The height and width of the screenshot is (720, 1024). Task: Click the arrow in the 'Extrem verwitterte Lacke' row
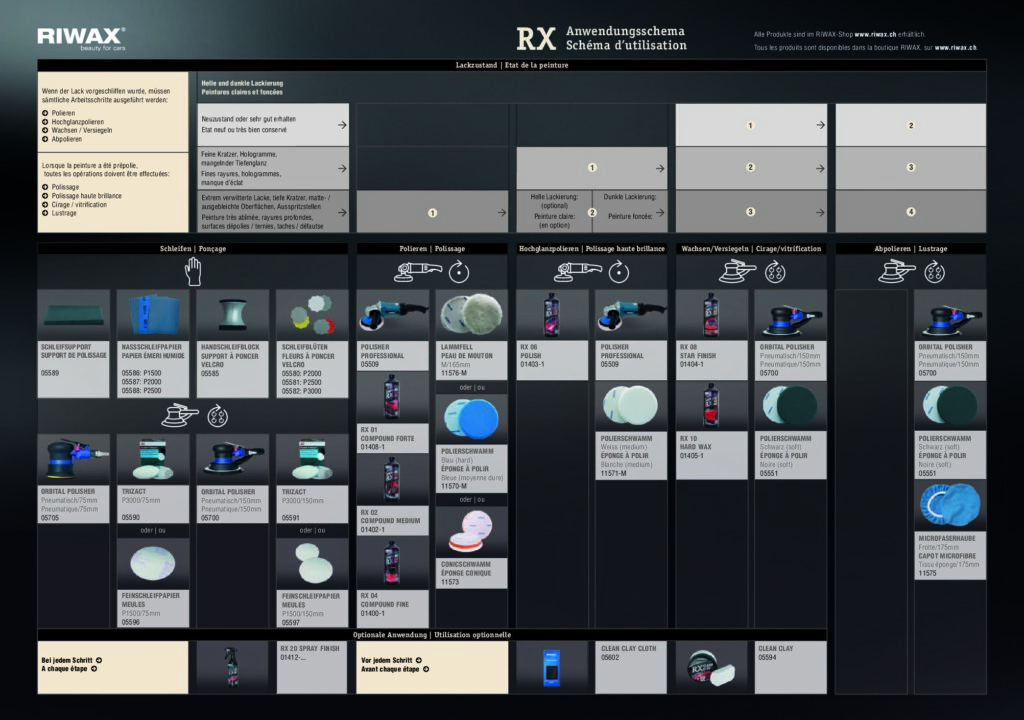click(x=342, y=212)
